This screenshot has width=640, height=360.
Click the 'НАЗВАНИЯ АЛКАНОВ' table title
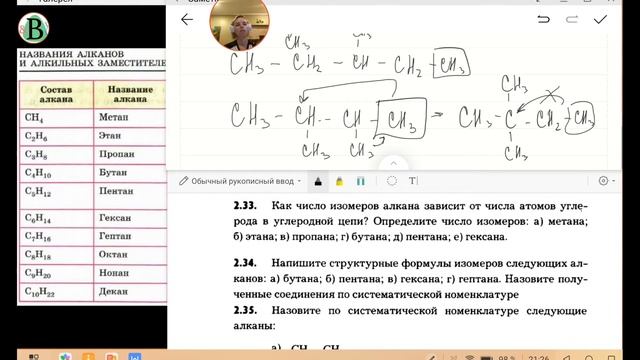click(x=71, y=54)
